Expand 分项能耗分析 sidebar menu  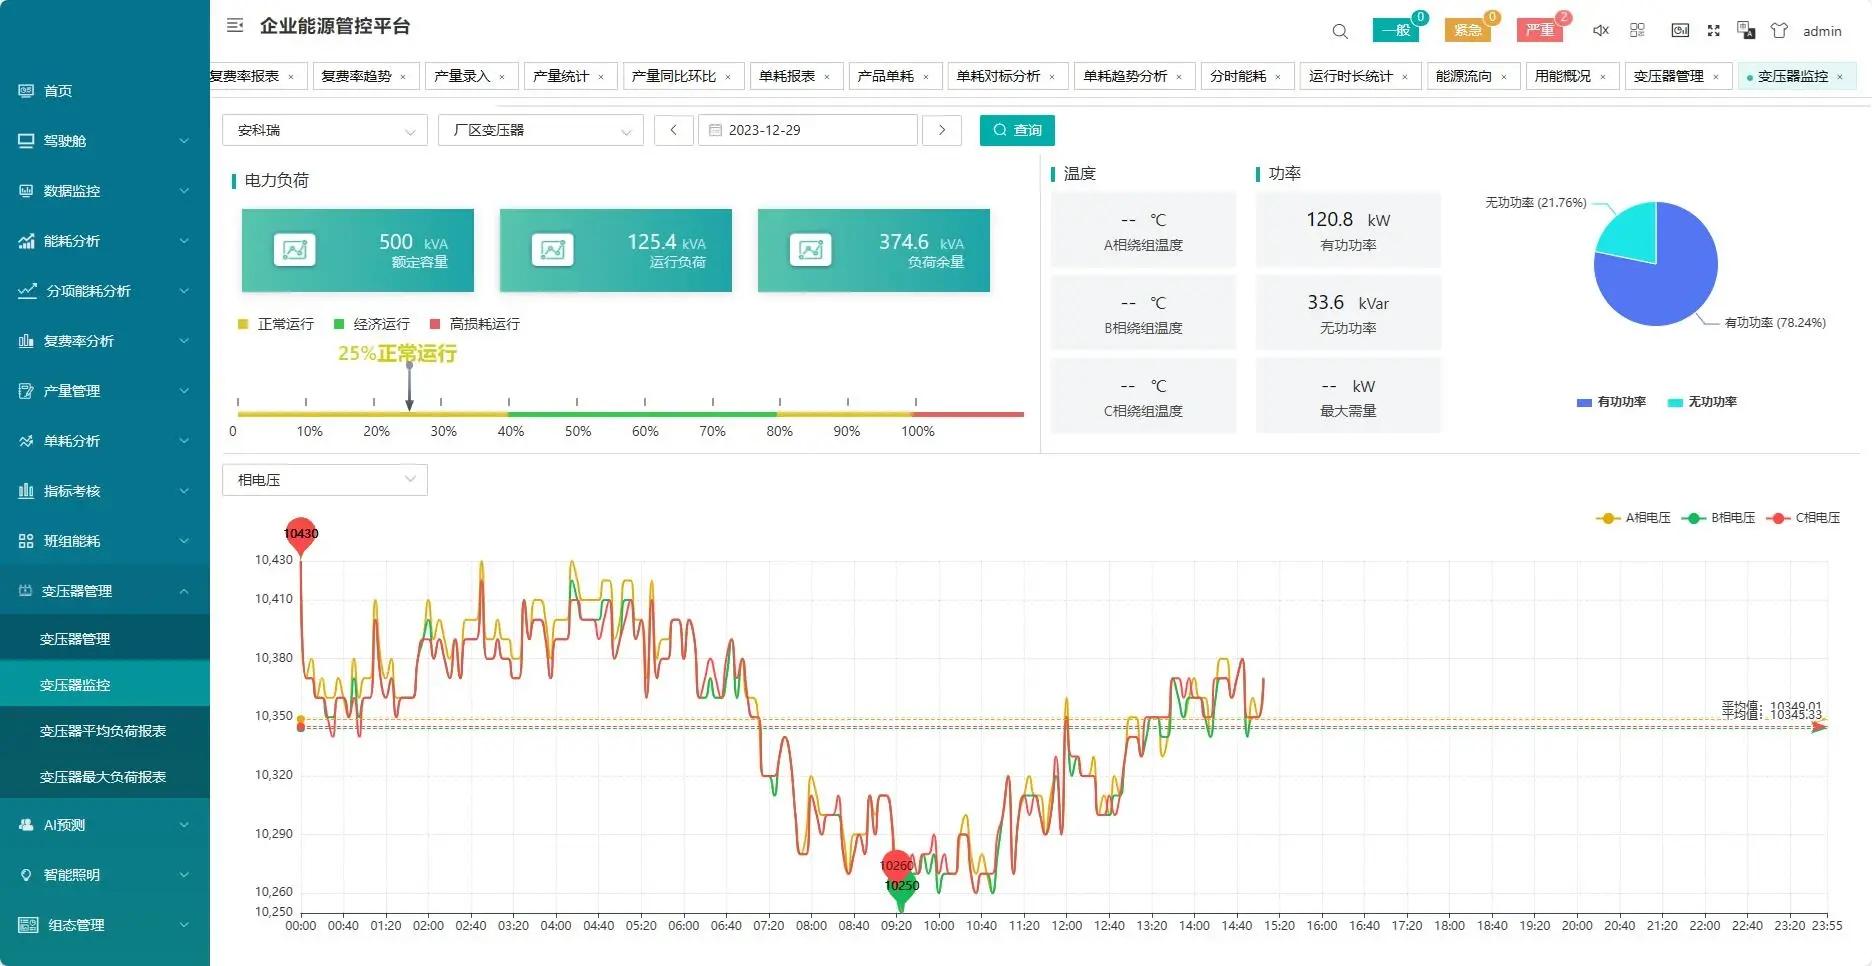tap(105, 291)
